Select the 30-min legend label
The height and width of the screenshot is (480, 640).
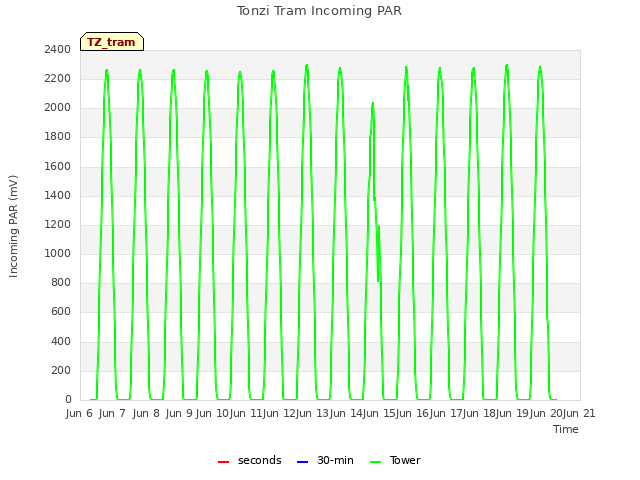point(335,460)
